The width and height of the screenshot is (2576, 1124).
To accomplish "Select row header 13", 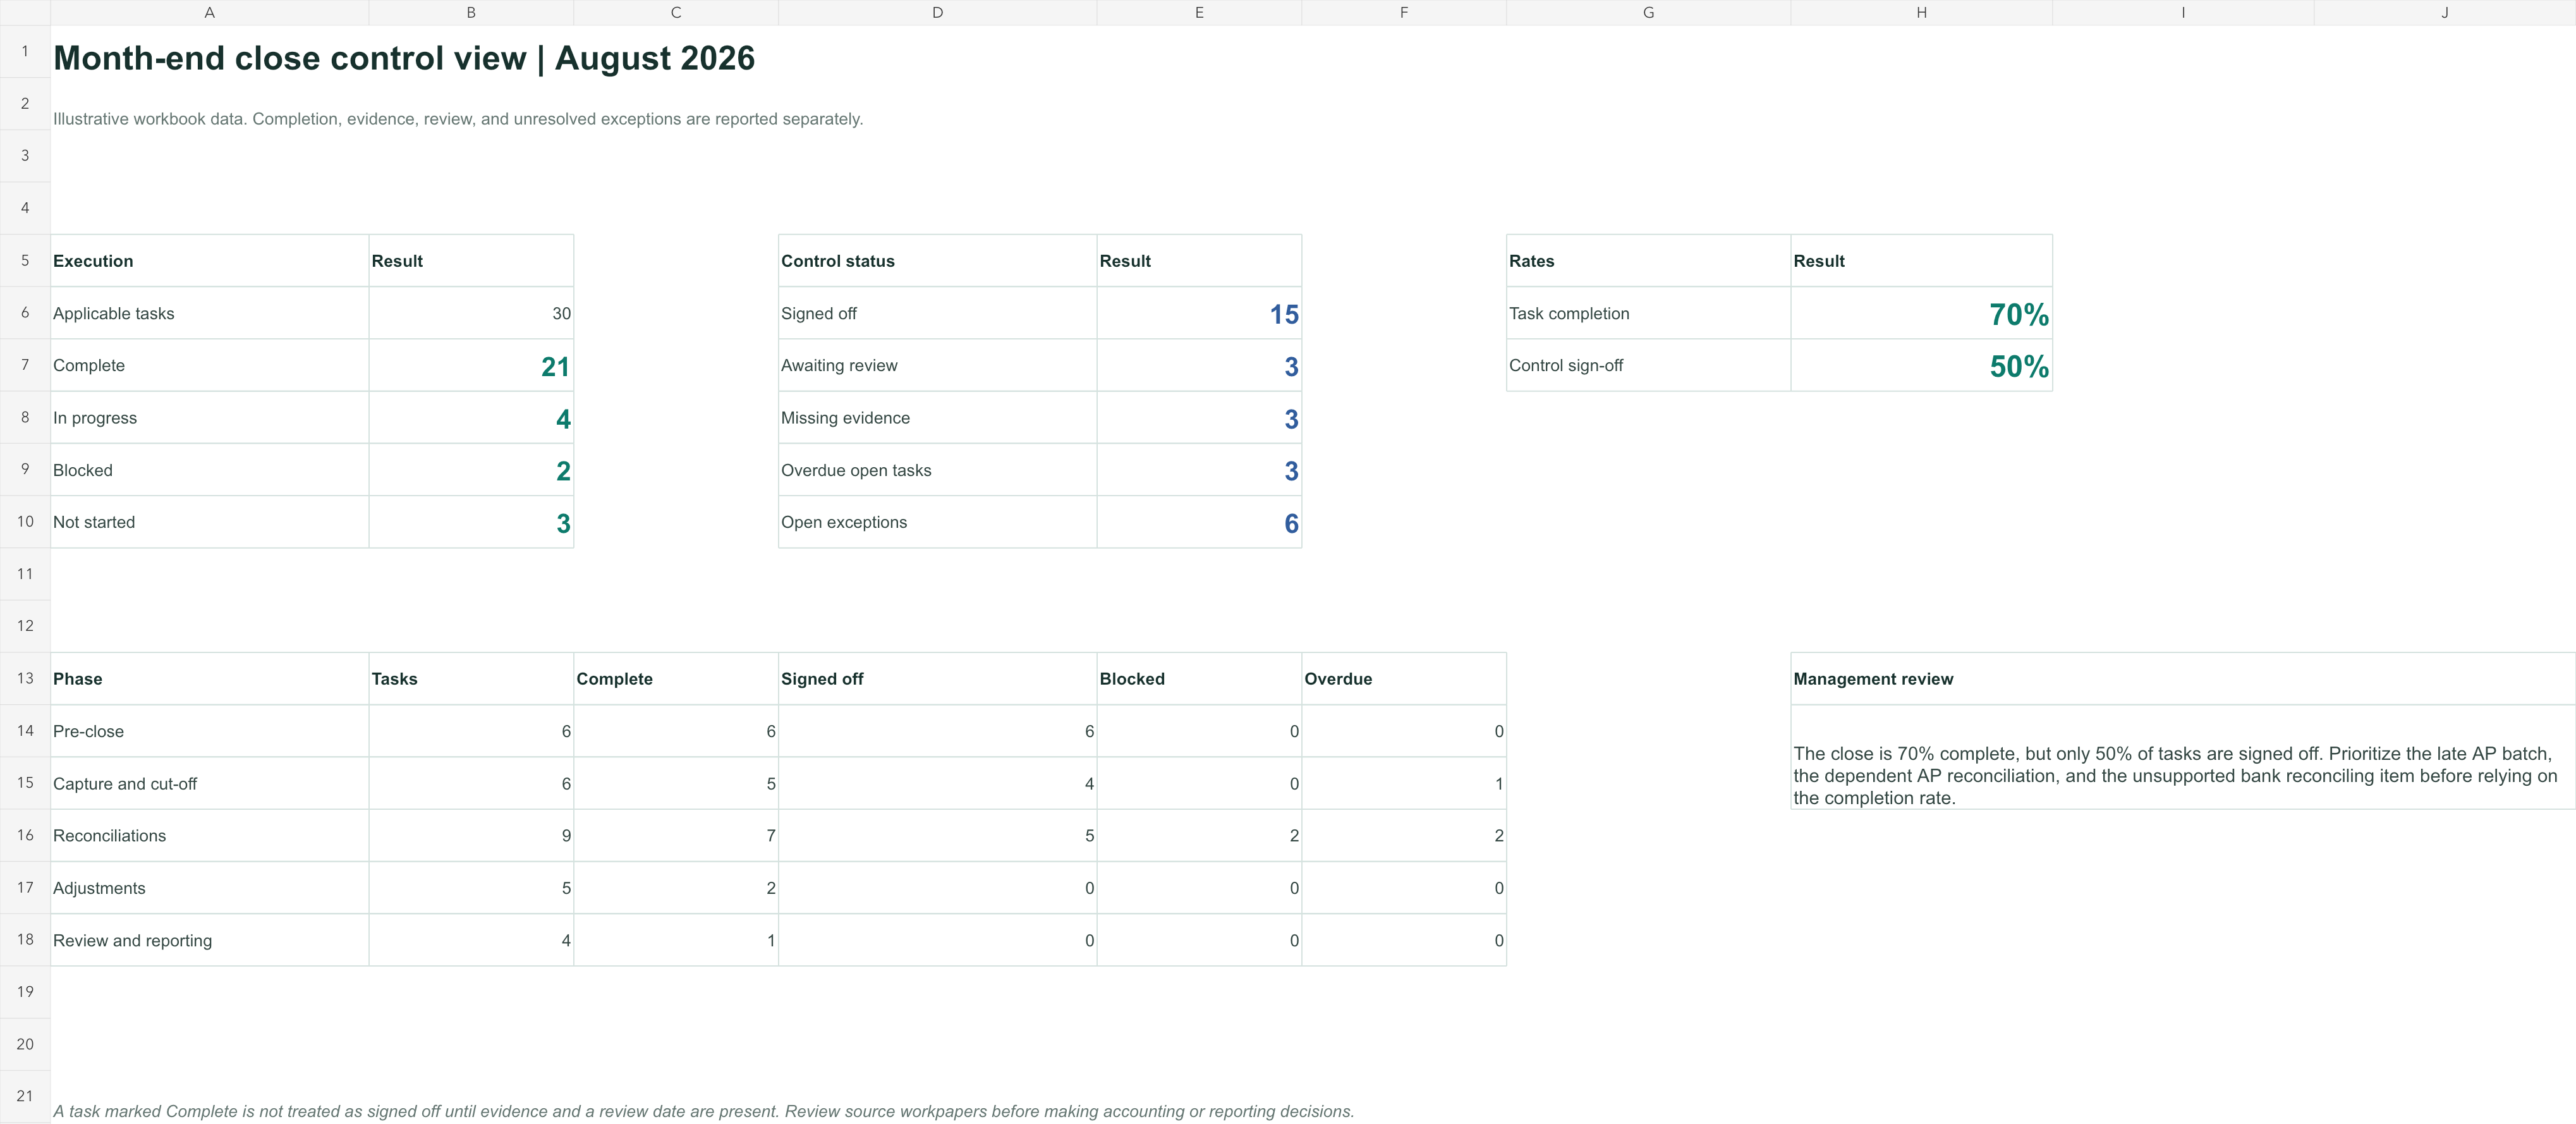I will tap(25, 678).
